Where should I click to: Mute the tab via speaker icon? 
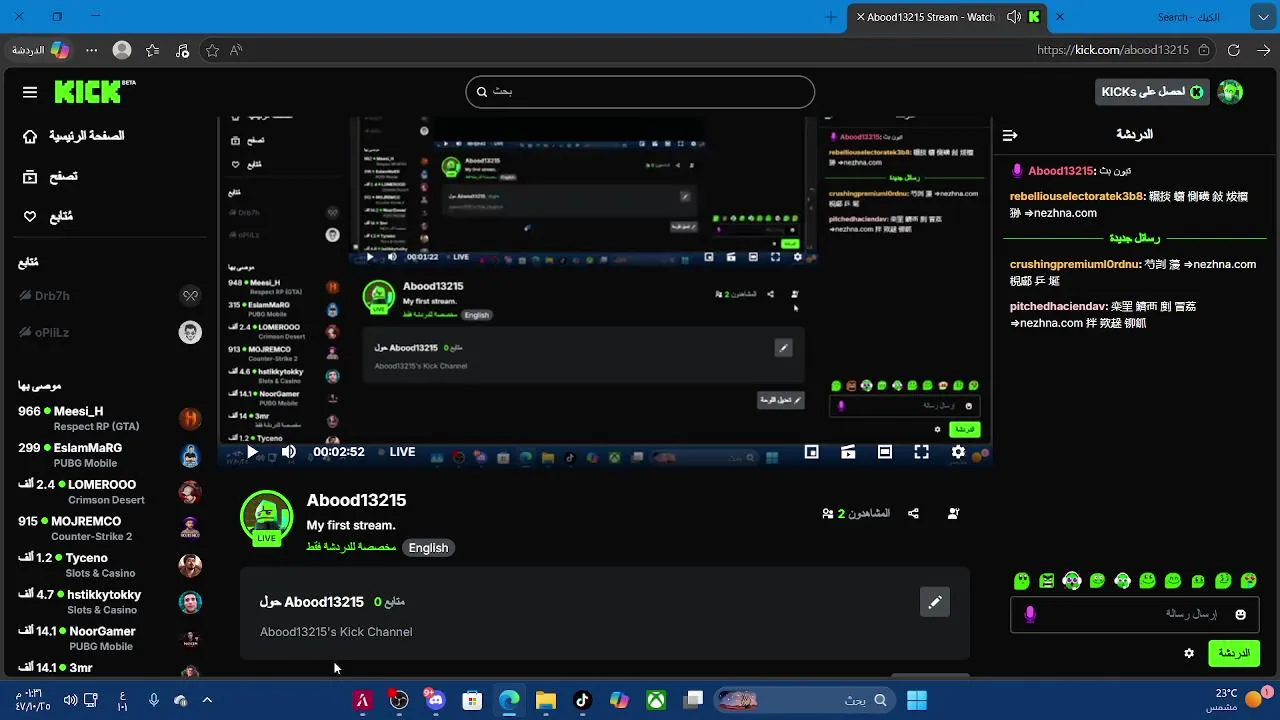(x=1014, y=17)
